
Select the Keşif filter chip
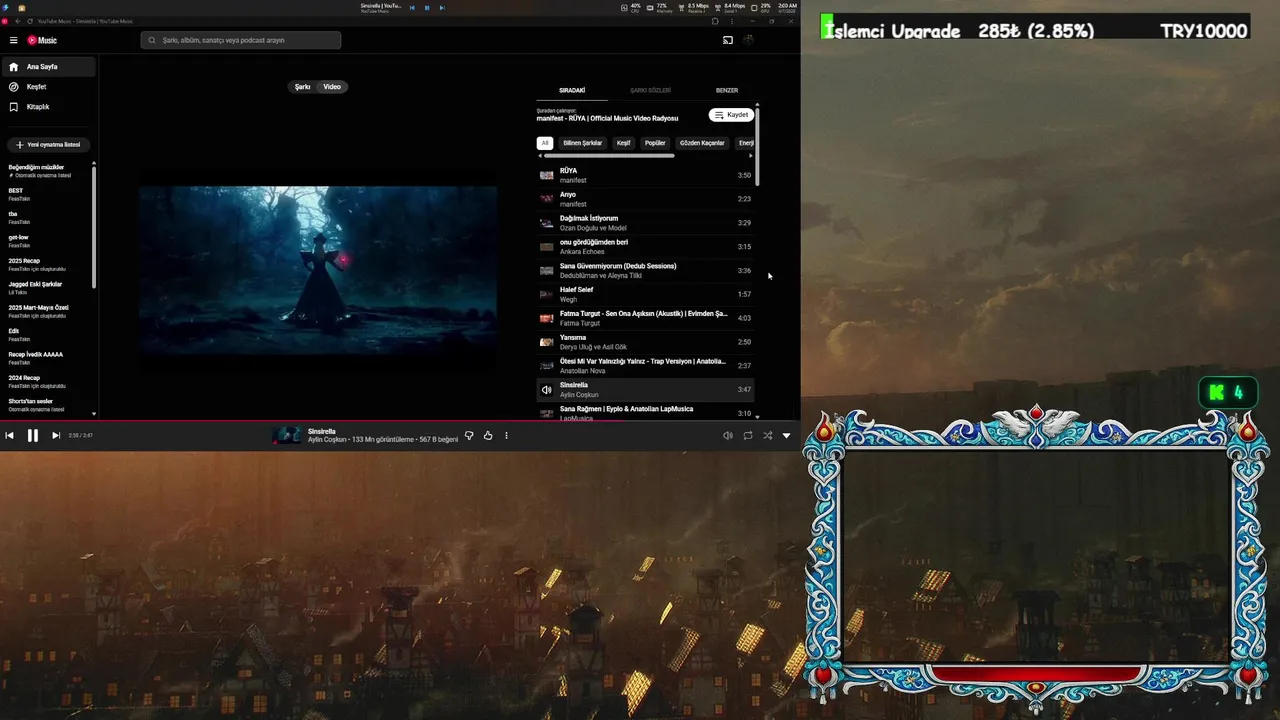tap(624, 143)
